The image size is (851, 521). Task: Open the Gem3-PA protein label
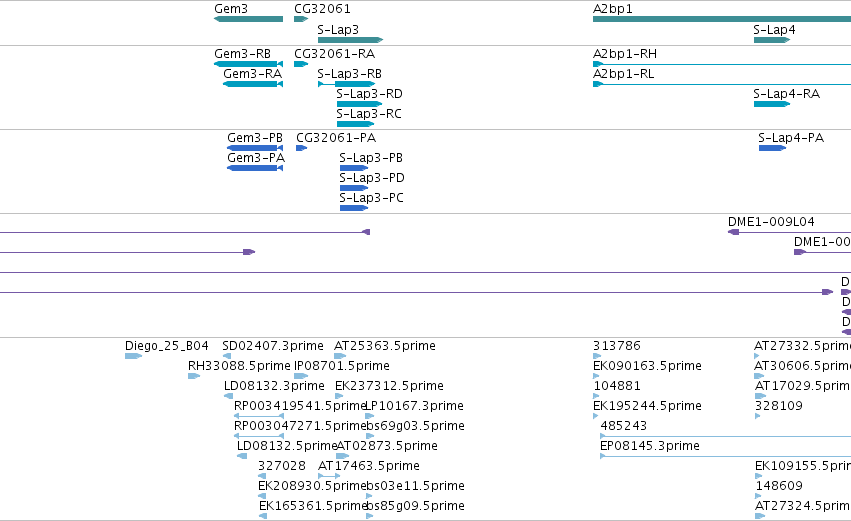(x=256, y=158)
